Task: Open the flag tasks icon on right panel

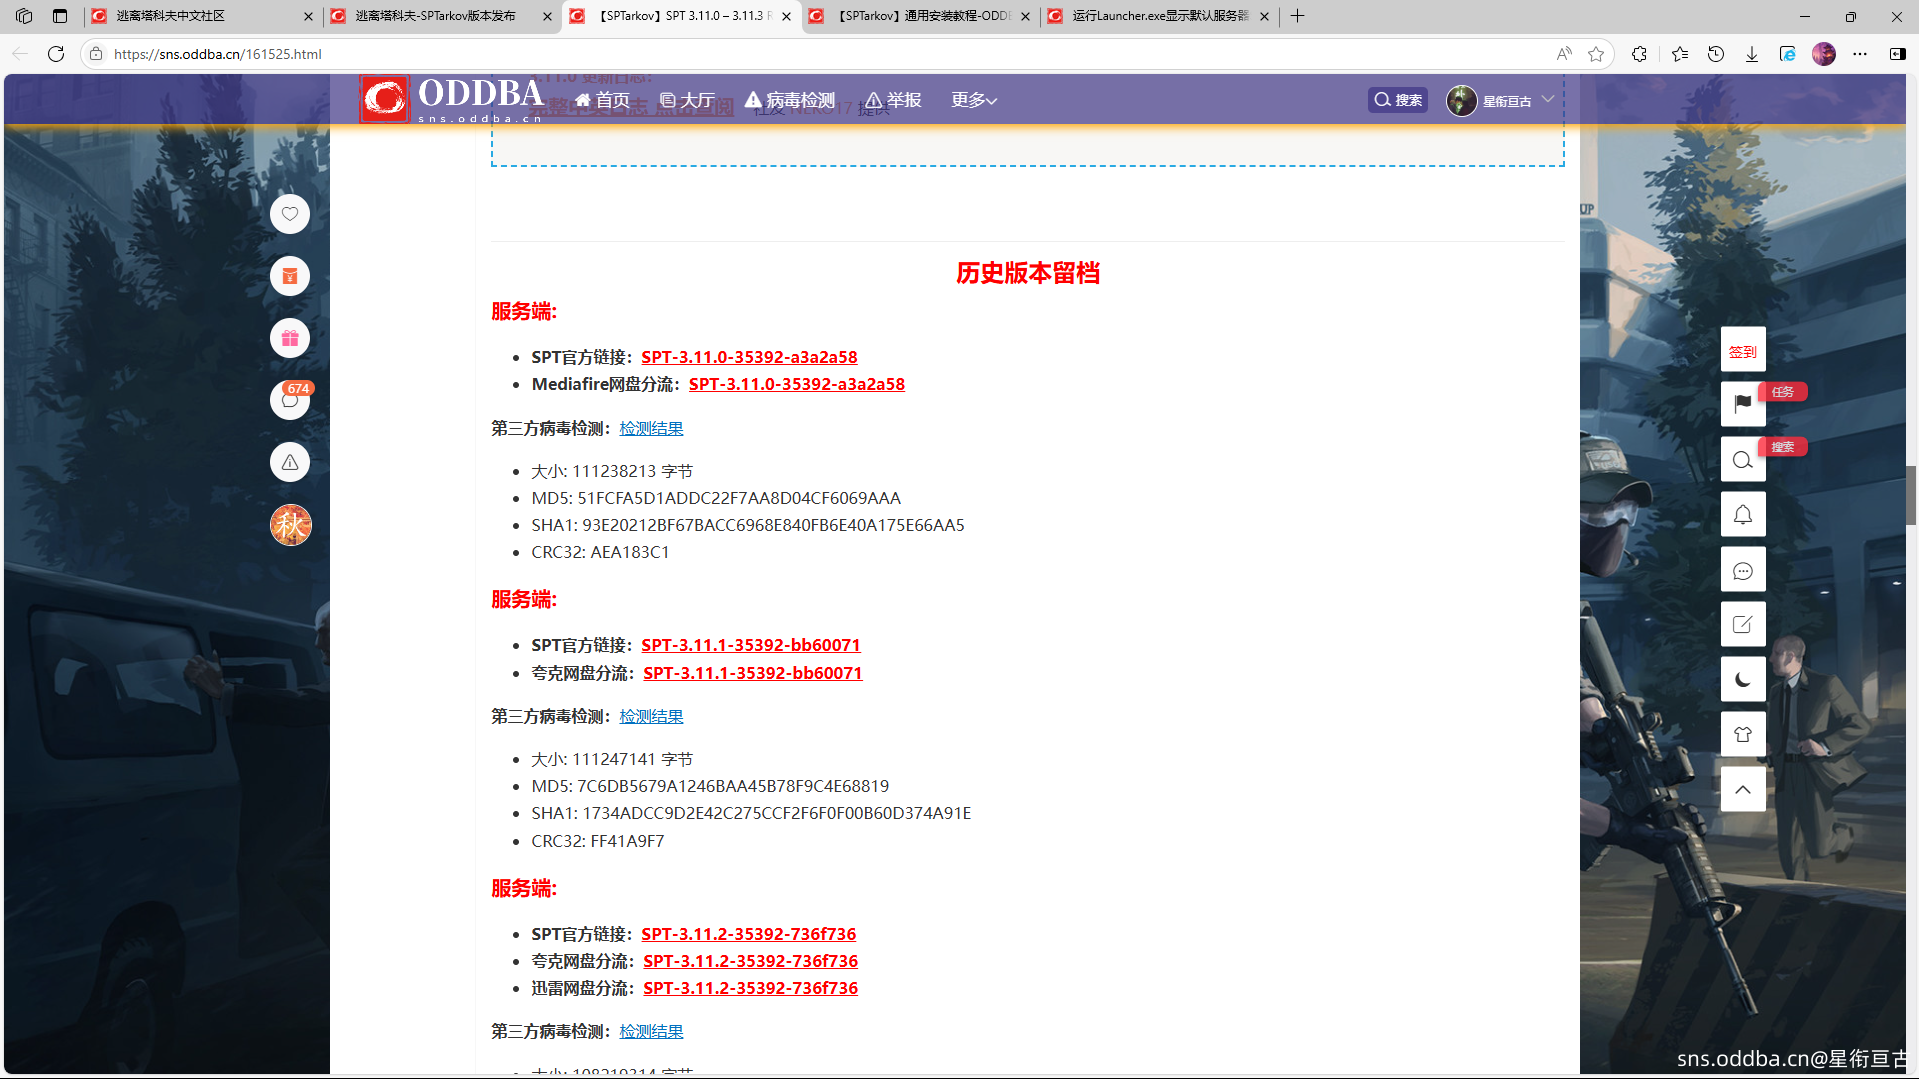Action: (x=1743, y=403)
